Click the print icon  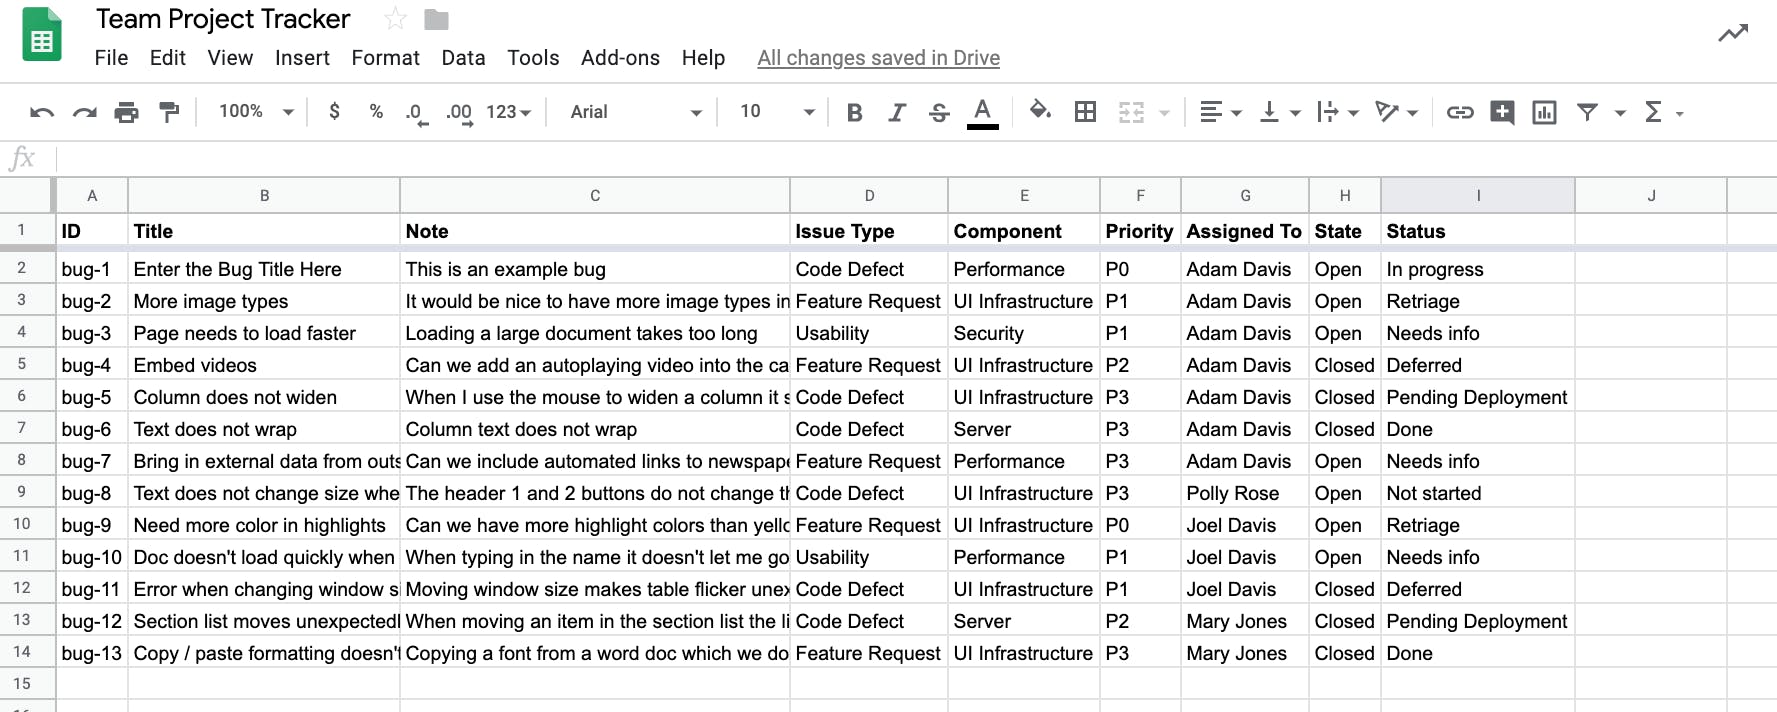point(126,112)
